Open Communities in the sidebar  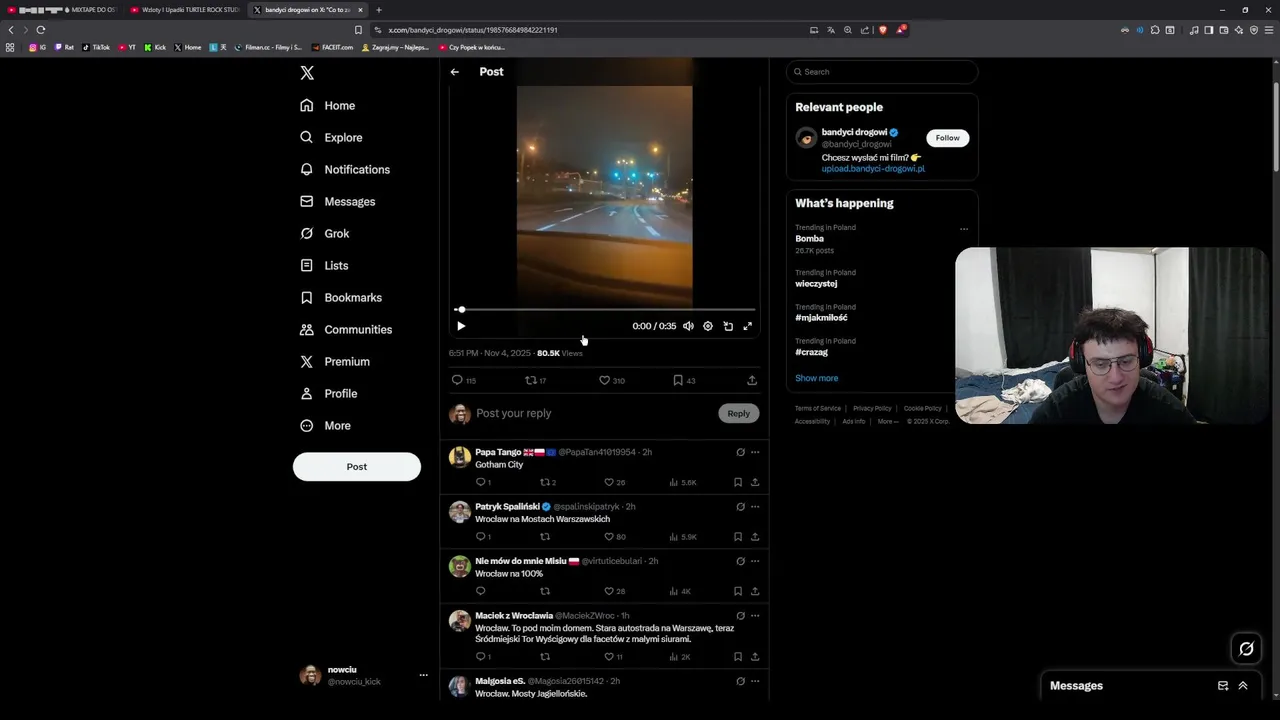[x=346, y=330]
